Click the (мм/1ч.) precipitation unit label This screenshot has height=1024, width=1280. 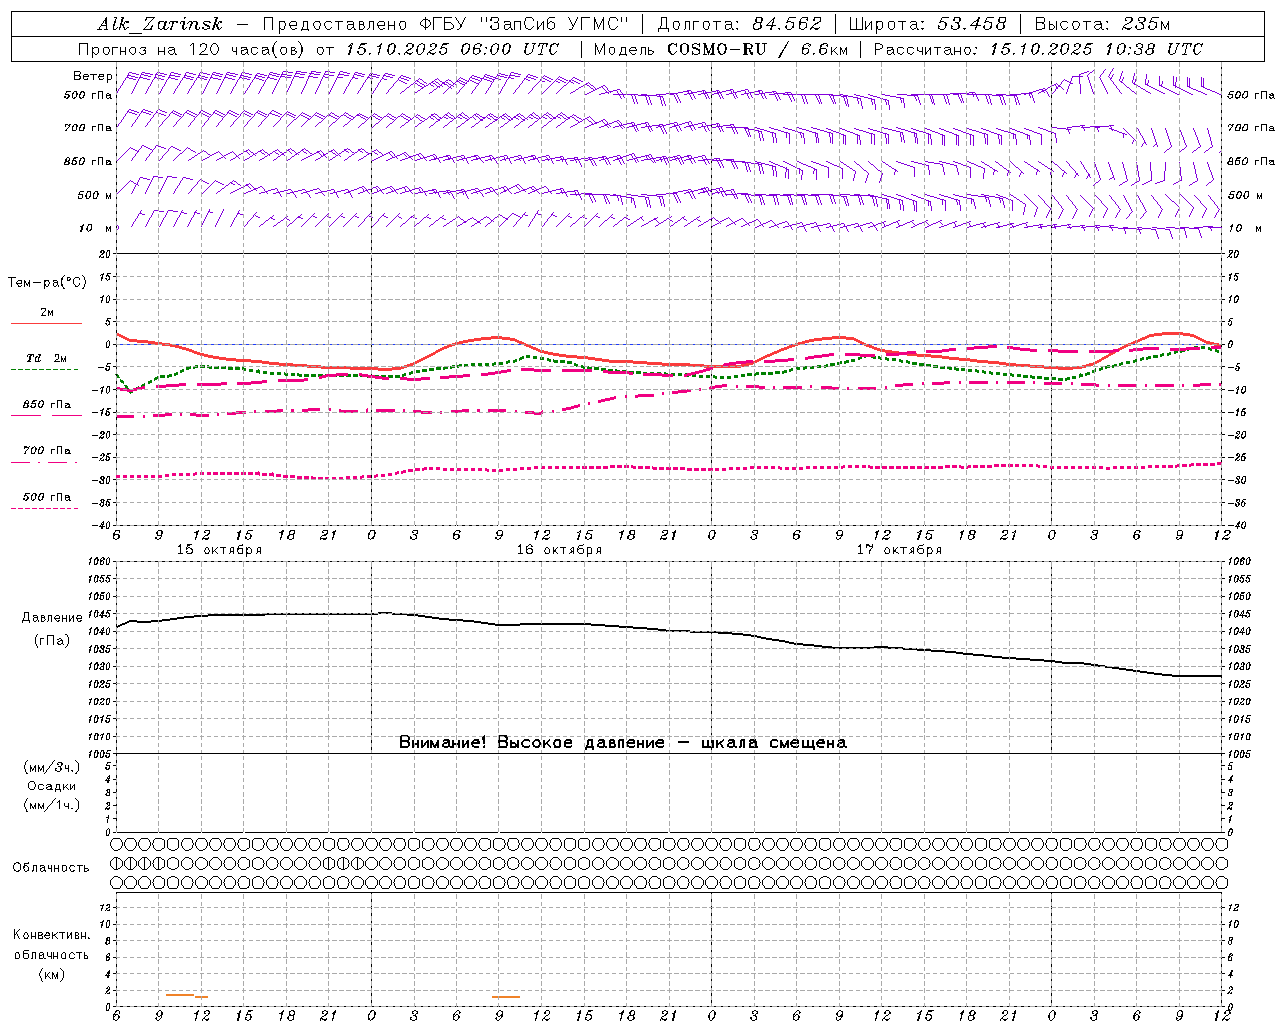tap(52, 805)
